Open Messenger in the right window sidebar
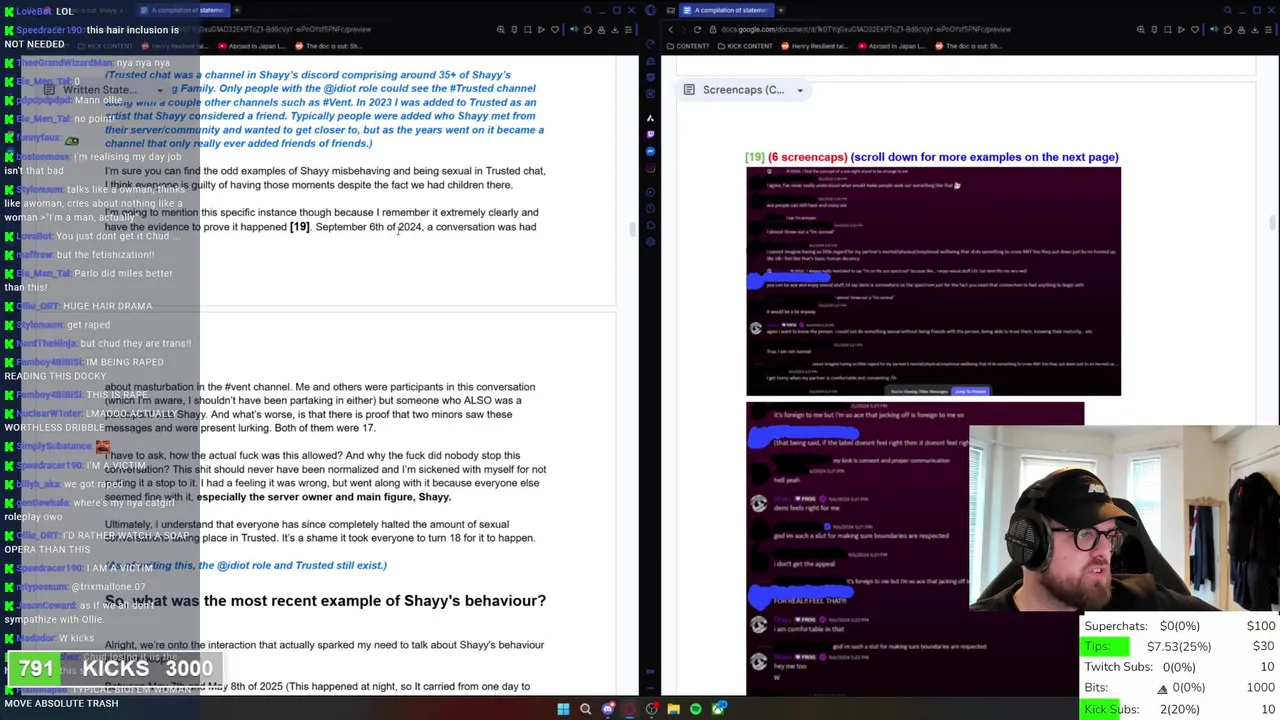The image size is (1280, 720). (650, 151)
